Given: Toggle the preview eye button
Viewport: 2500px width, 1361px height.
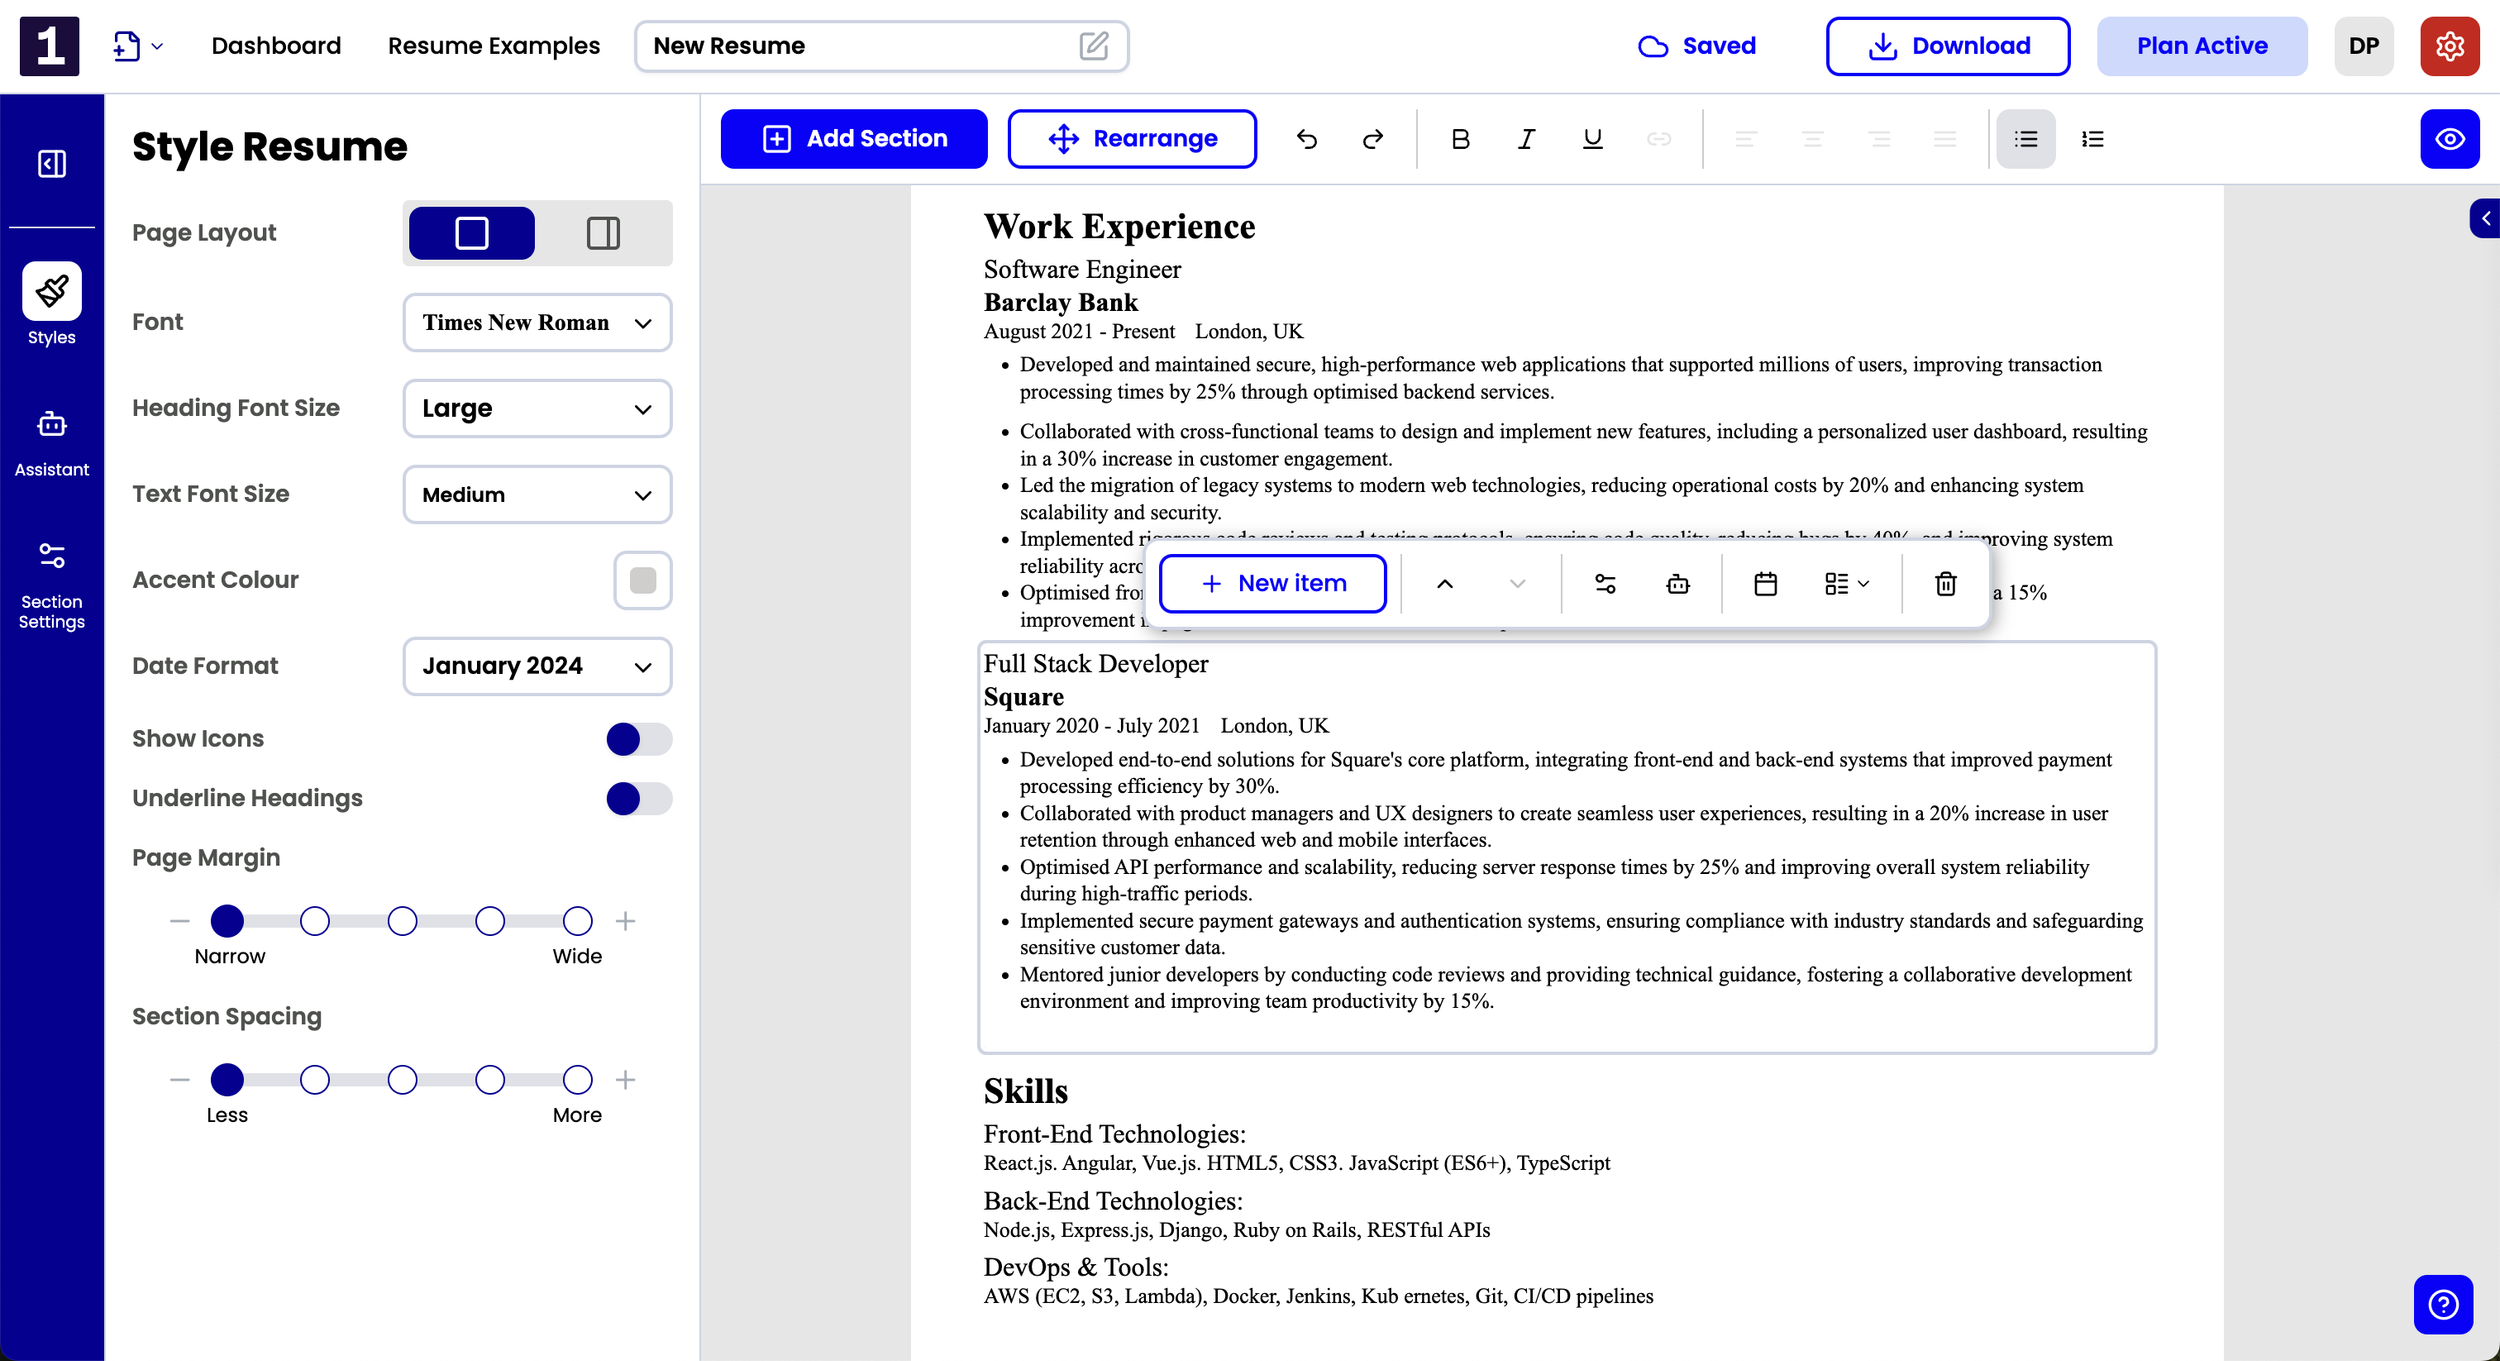Looking at the screenshot, I should [x=2450, y=139].
